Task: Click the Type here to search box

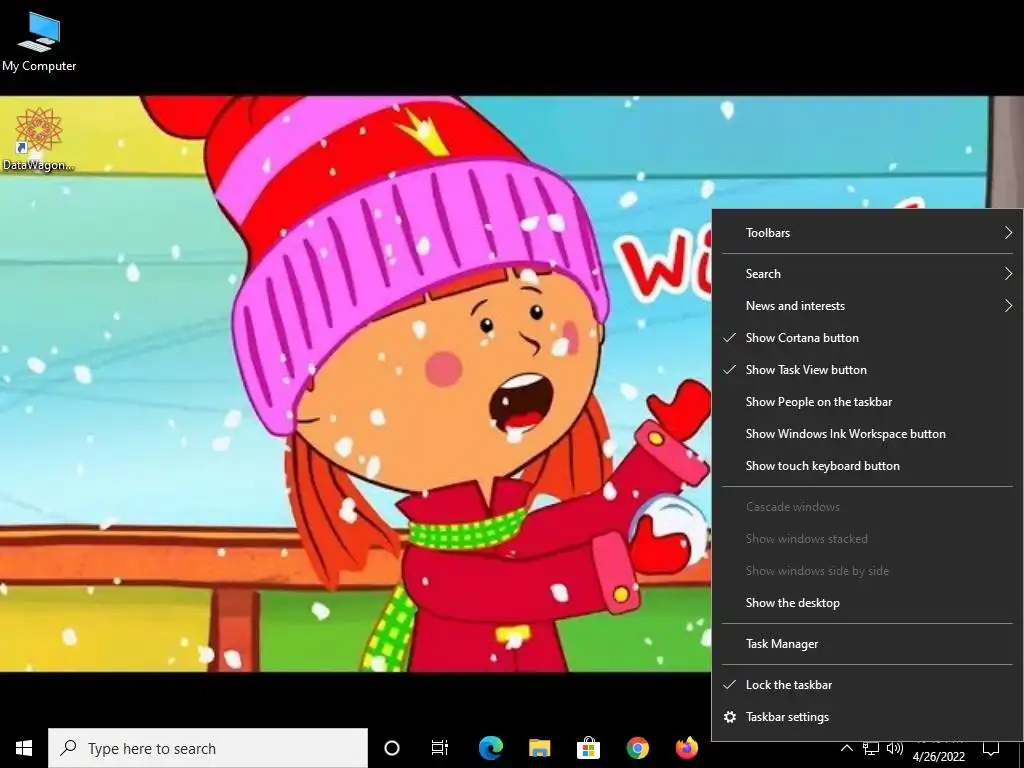Action: [208, 748]
